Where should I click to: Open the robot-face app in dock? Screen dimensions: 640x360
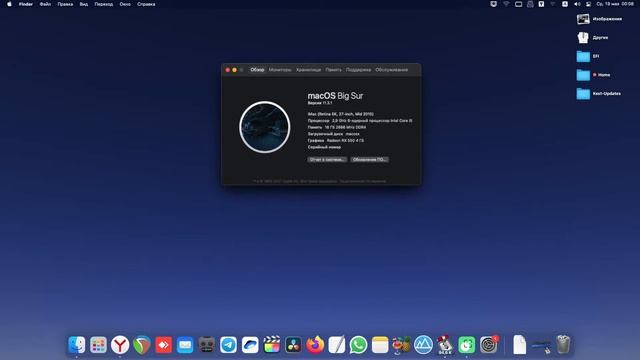[x=207, y=345]
